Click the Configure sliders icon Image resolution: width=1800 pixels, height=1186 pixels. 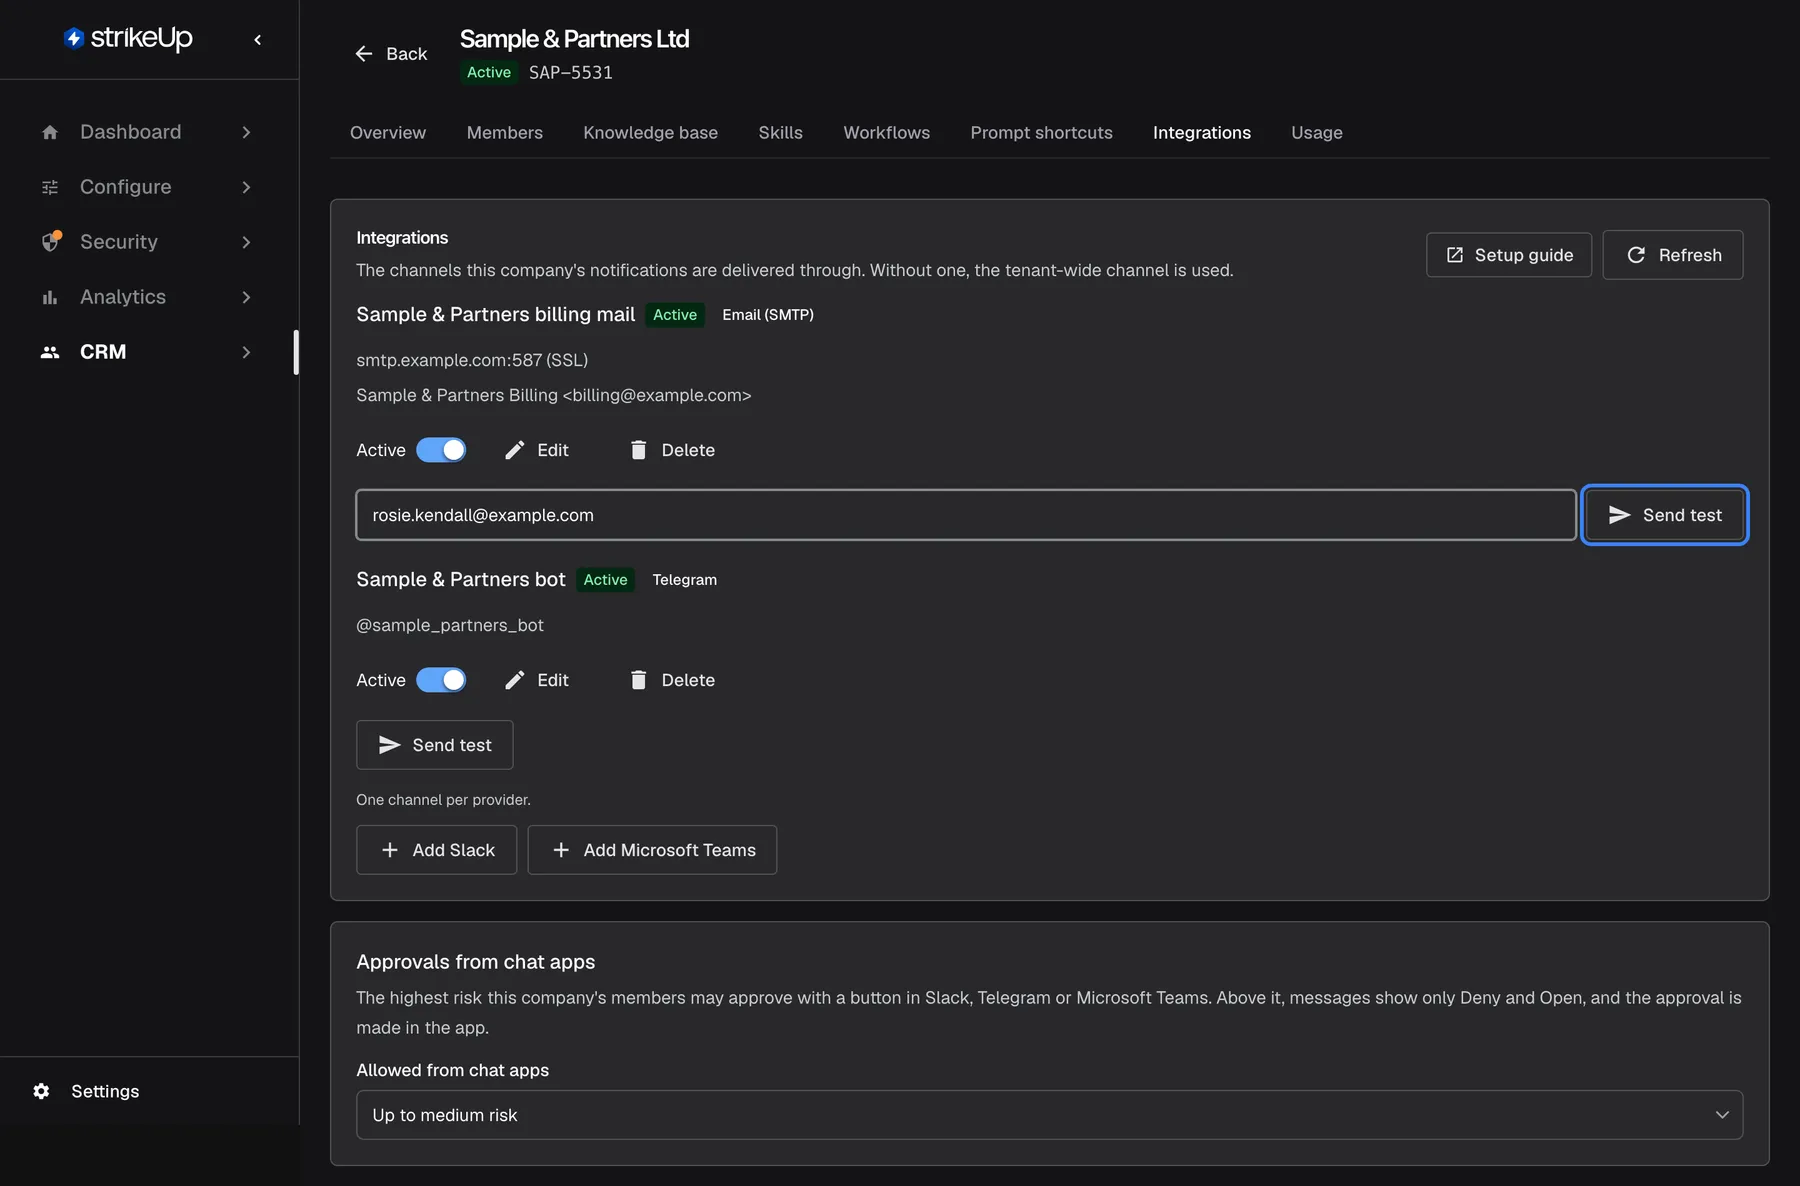[x=50, y=187]
